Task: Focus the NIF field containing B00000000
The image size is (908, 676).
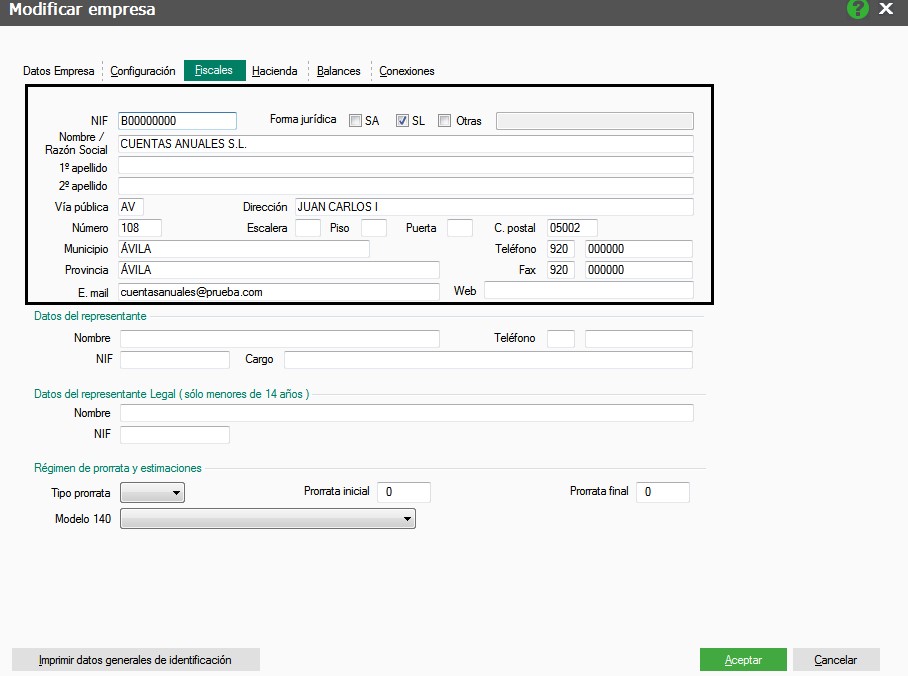Action: (x=177, y=120)
